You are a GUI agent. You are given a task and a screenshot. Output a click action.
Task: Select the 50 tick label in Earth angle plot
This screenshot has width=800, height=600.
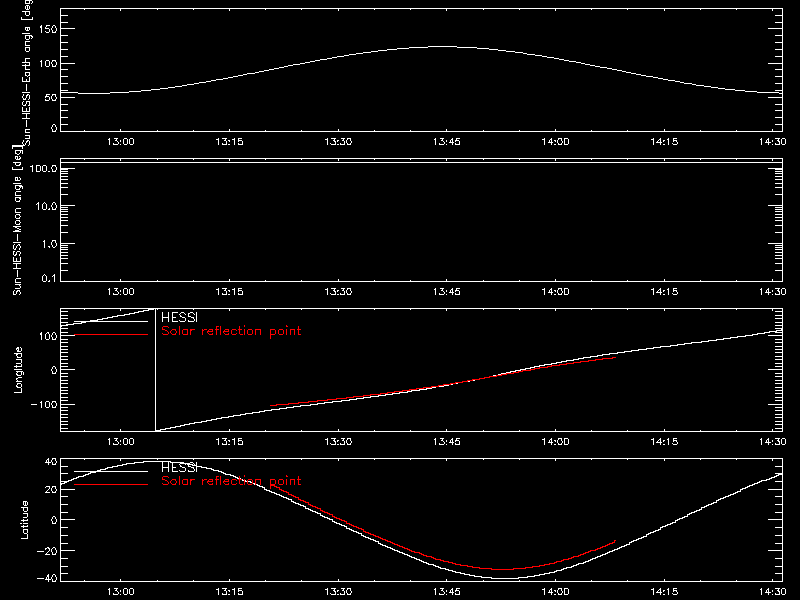51,97
